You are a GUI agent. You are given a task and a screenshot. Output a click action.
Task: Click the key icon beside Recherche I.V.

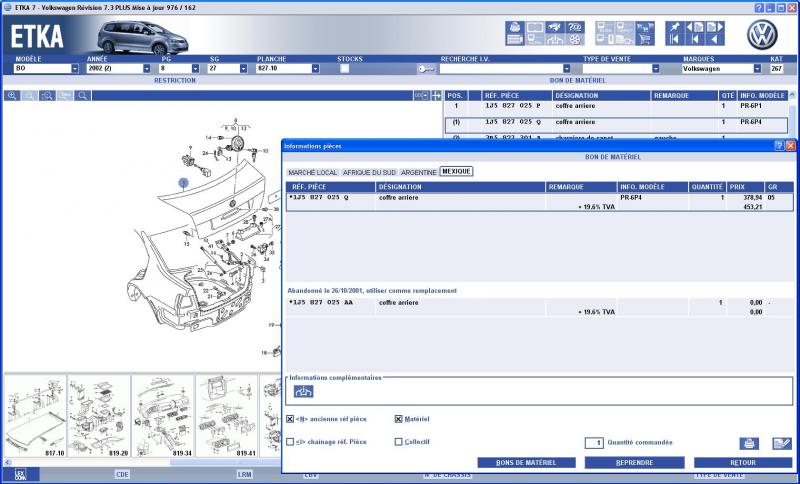[427, 69]
